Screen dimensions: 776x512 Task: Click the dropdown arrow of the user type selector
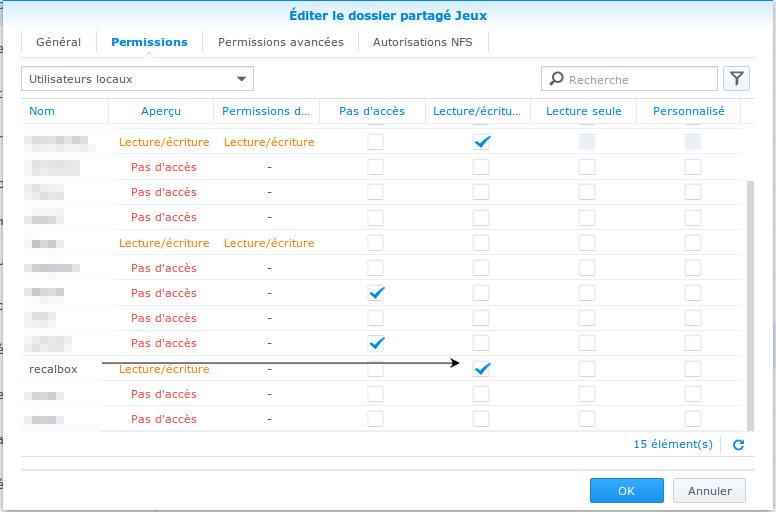[x=241, y=79]
